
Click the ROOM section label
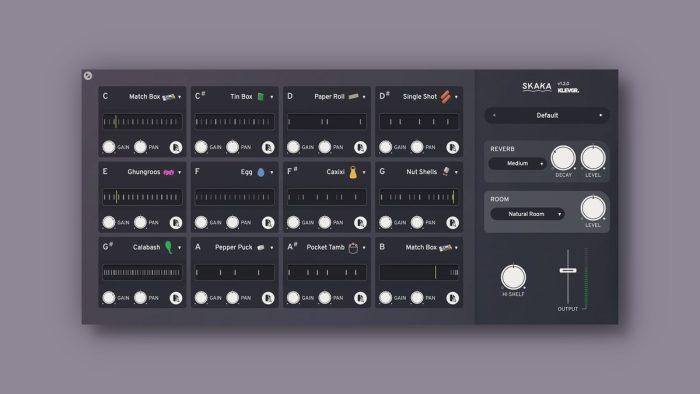point(500,199)
